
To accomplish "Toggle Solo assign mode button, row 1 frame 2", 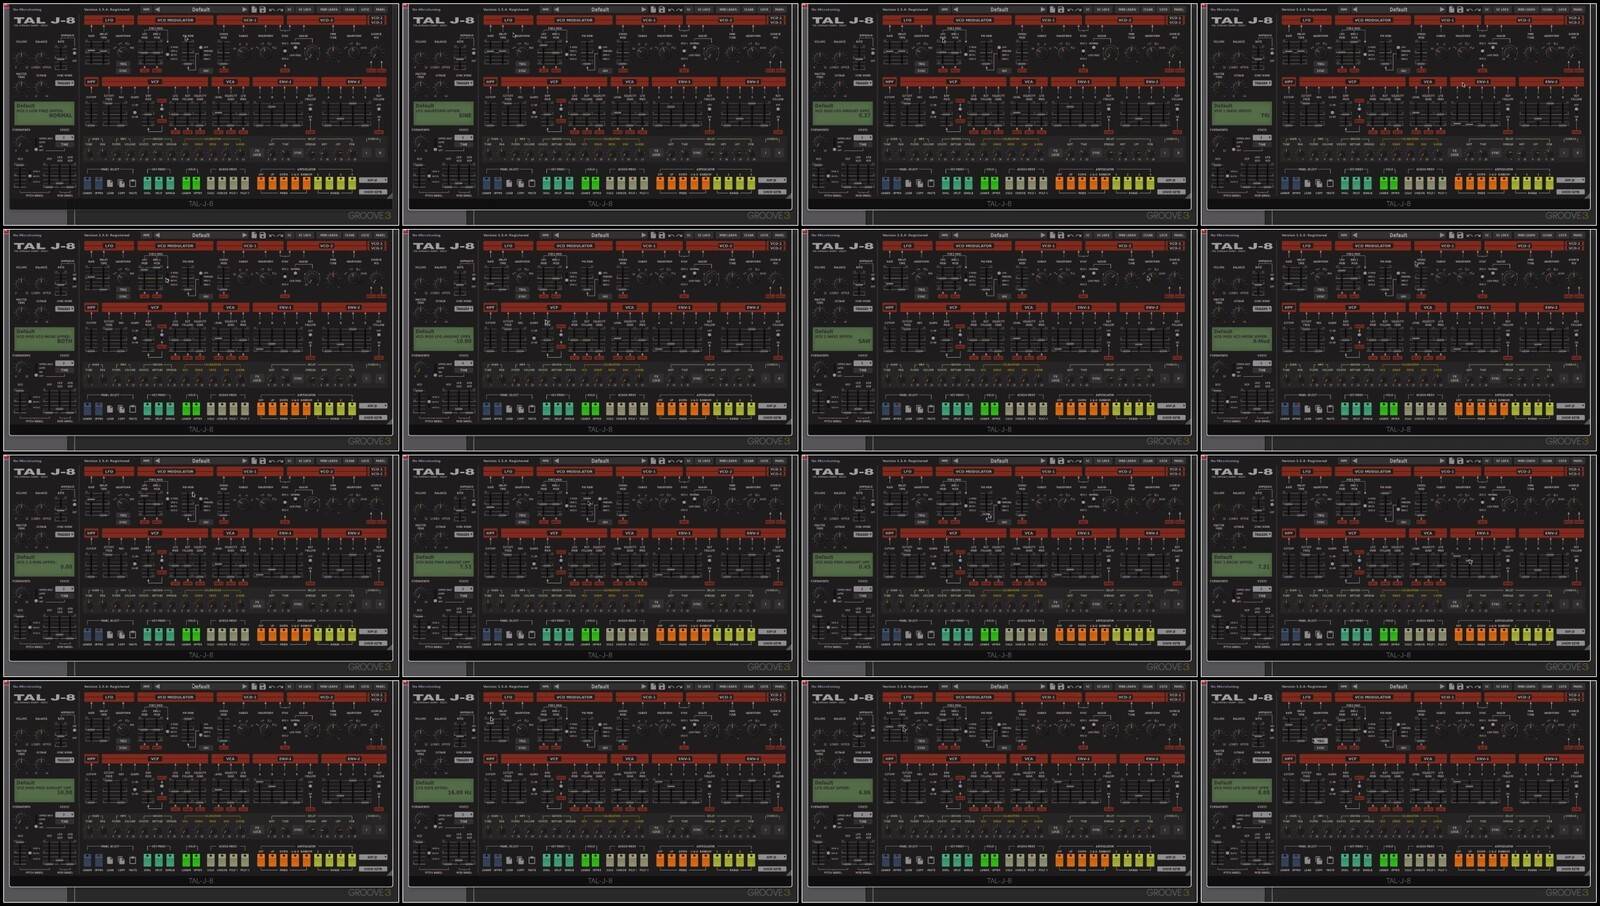I will (610, 183).
